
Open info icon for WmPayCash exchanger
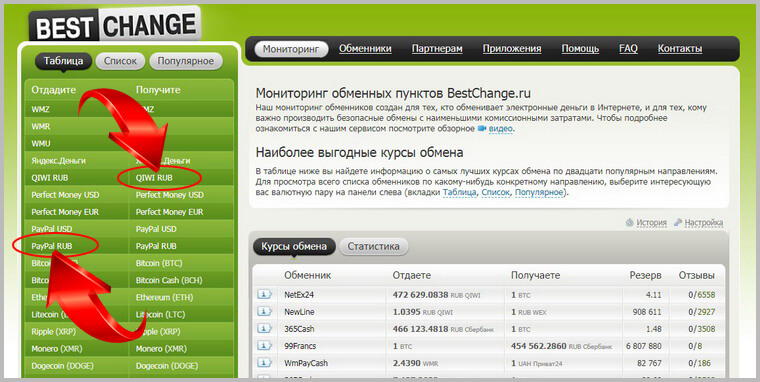click(264, 363)
